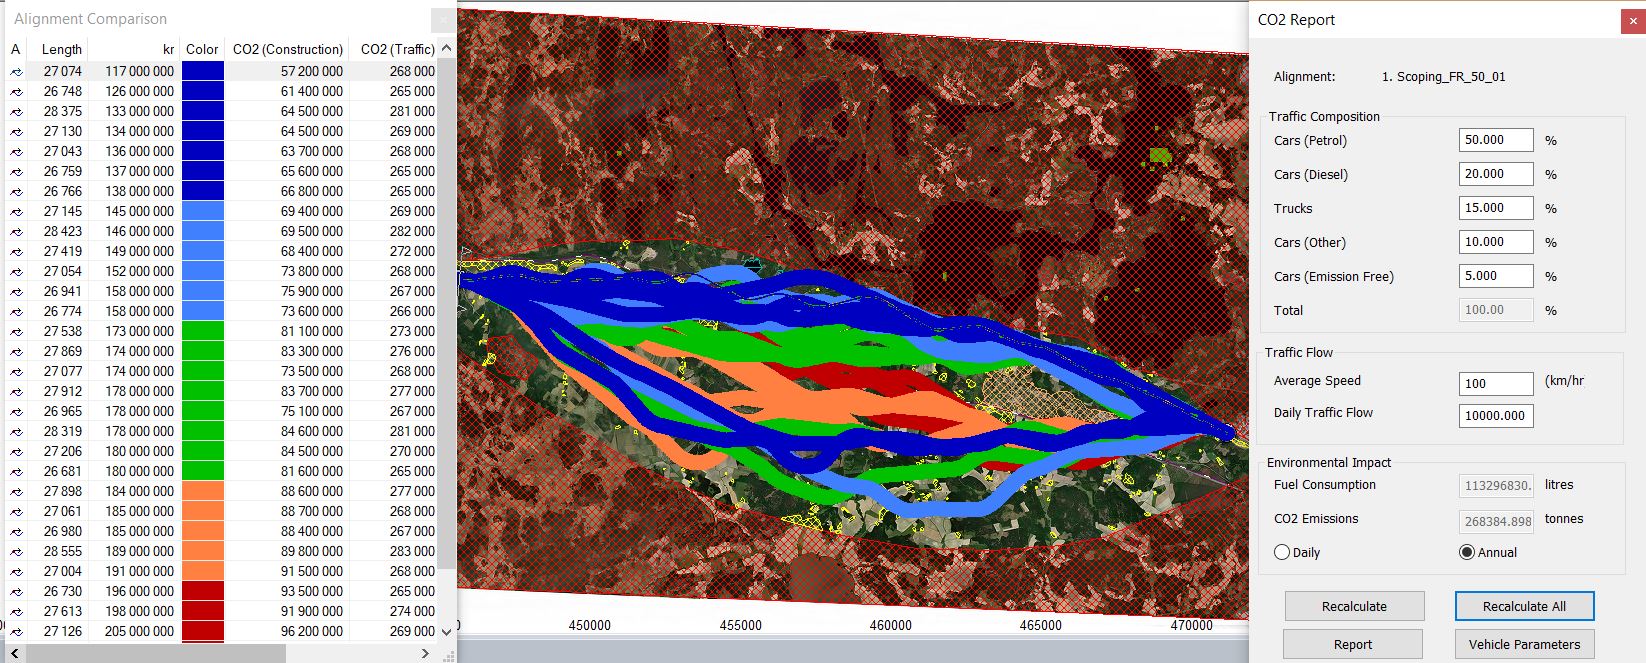Select alignment icon in the 27 912 length row
The image size is (1646, 663).
click(x=16, y=392)
